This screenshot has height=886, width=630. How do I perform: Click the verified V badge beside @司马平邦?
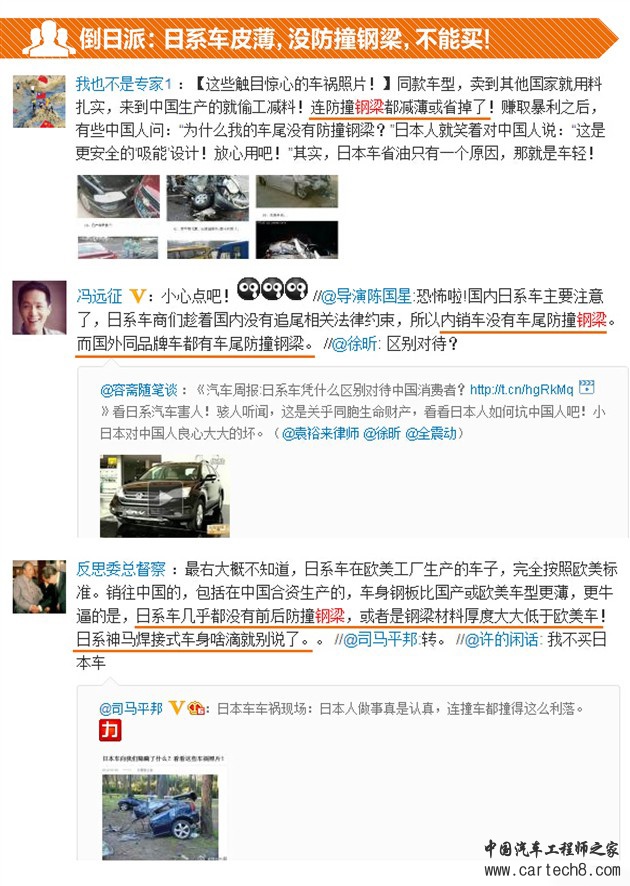tap(177, 707)
